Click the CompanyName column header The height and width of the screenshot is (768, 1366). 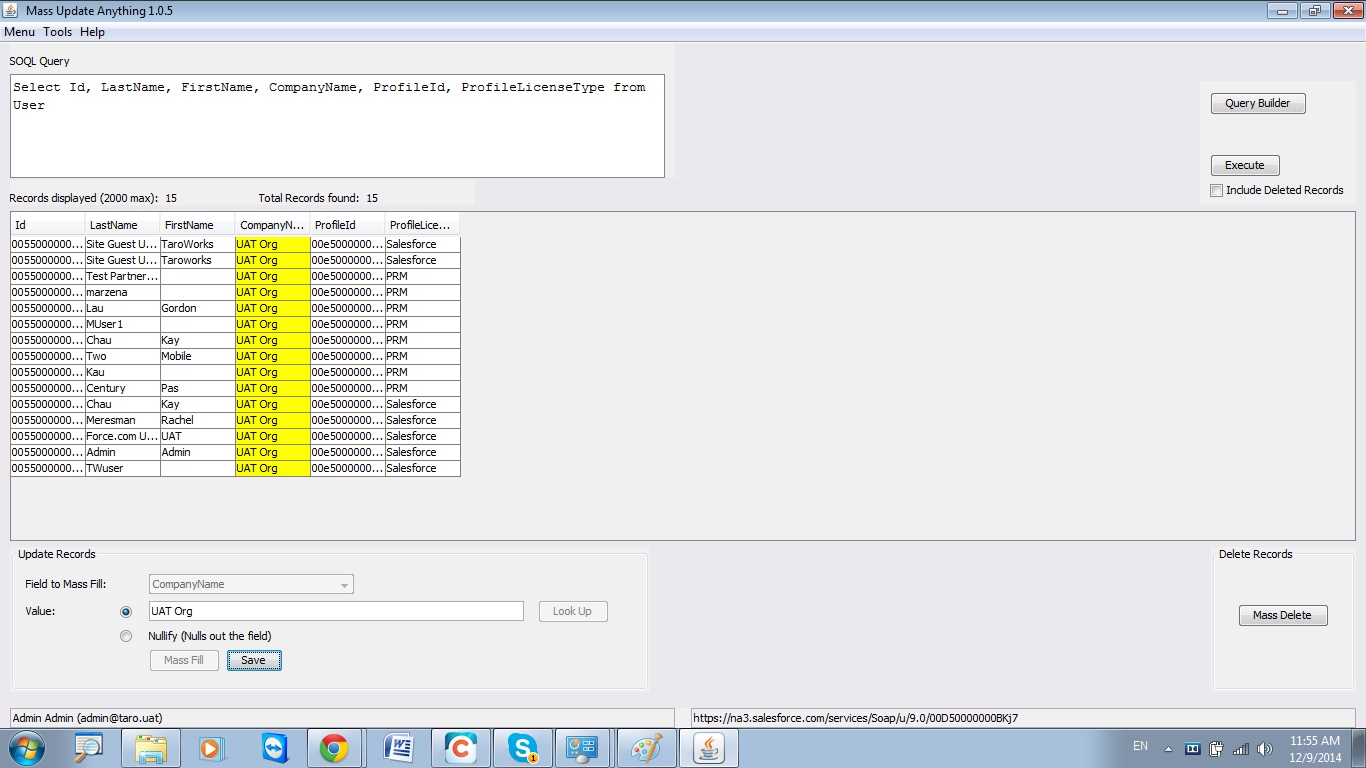click(x=273, y=225)
